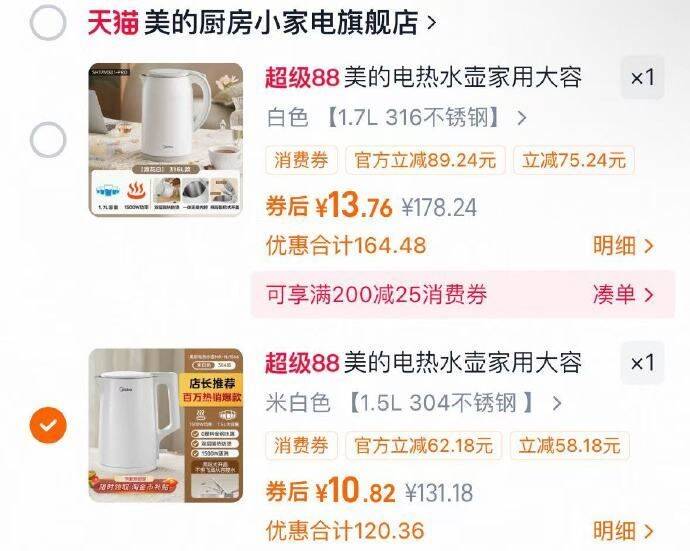The height and width of the screenshot is (551, 690).
Task: Tap 立减58.18元 discount tag
Action: click(x=570, y=445)
